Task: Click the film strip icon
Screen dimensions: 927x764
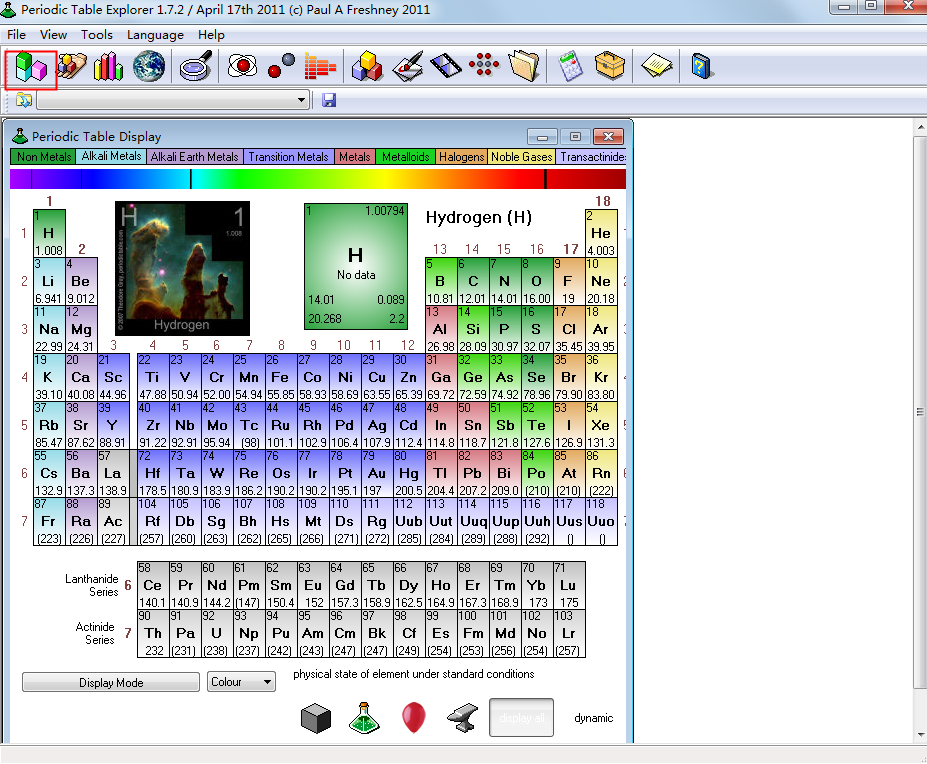Action: [445, 67]
